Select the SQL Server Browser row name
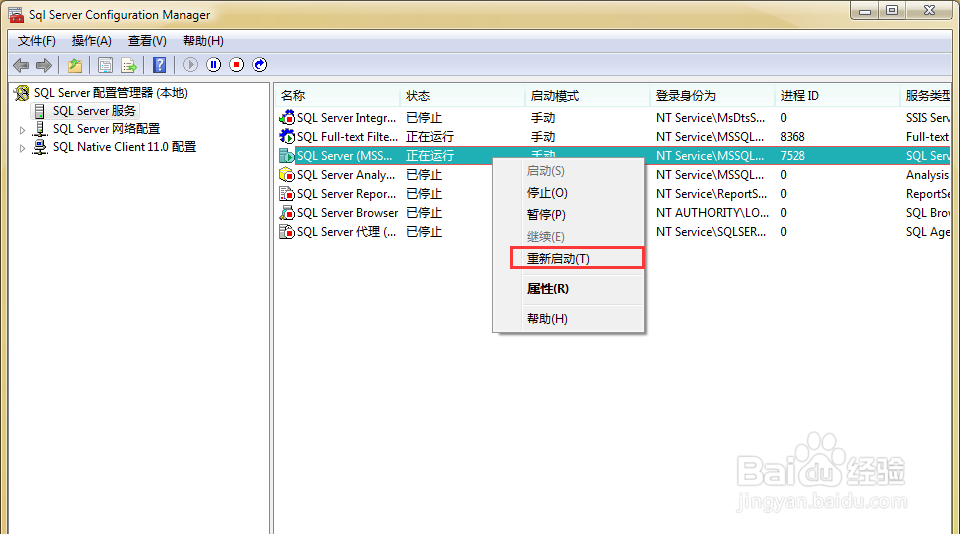Viewport: 960px width, 534px height. click(x=347, y=212)
